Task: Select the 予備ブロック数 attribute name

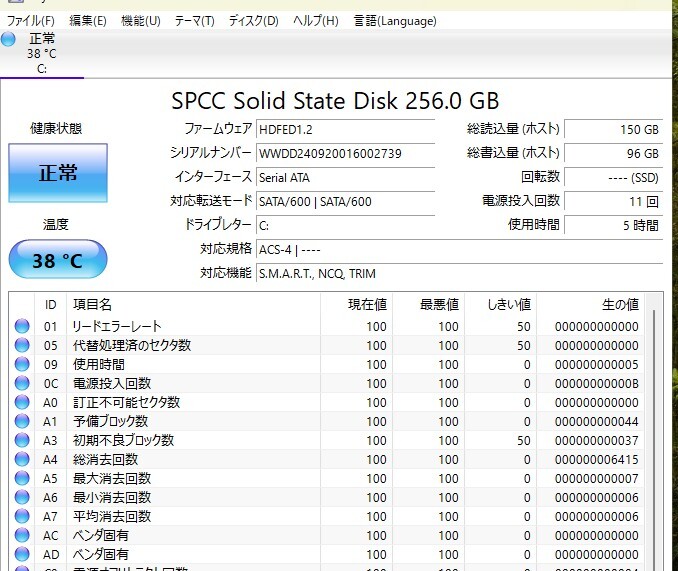Action: 110,421
